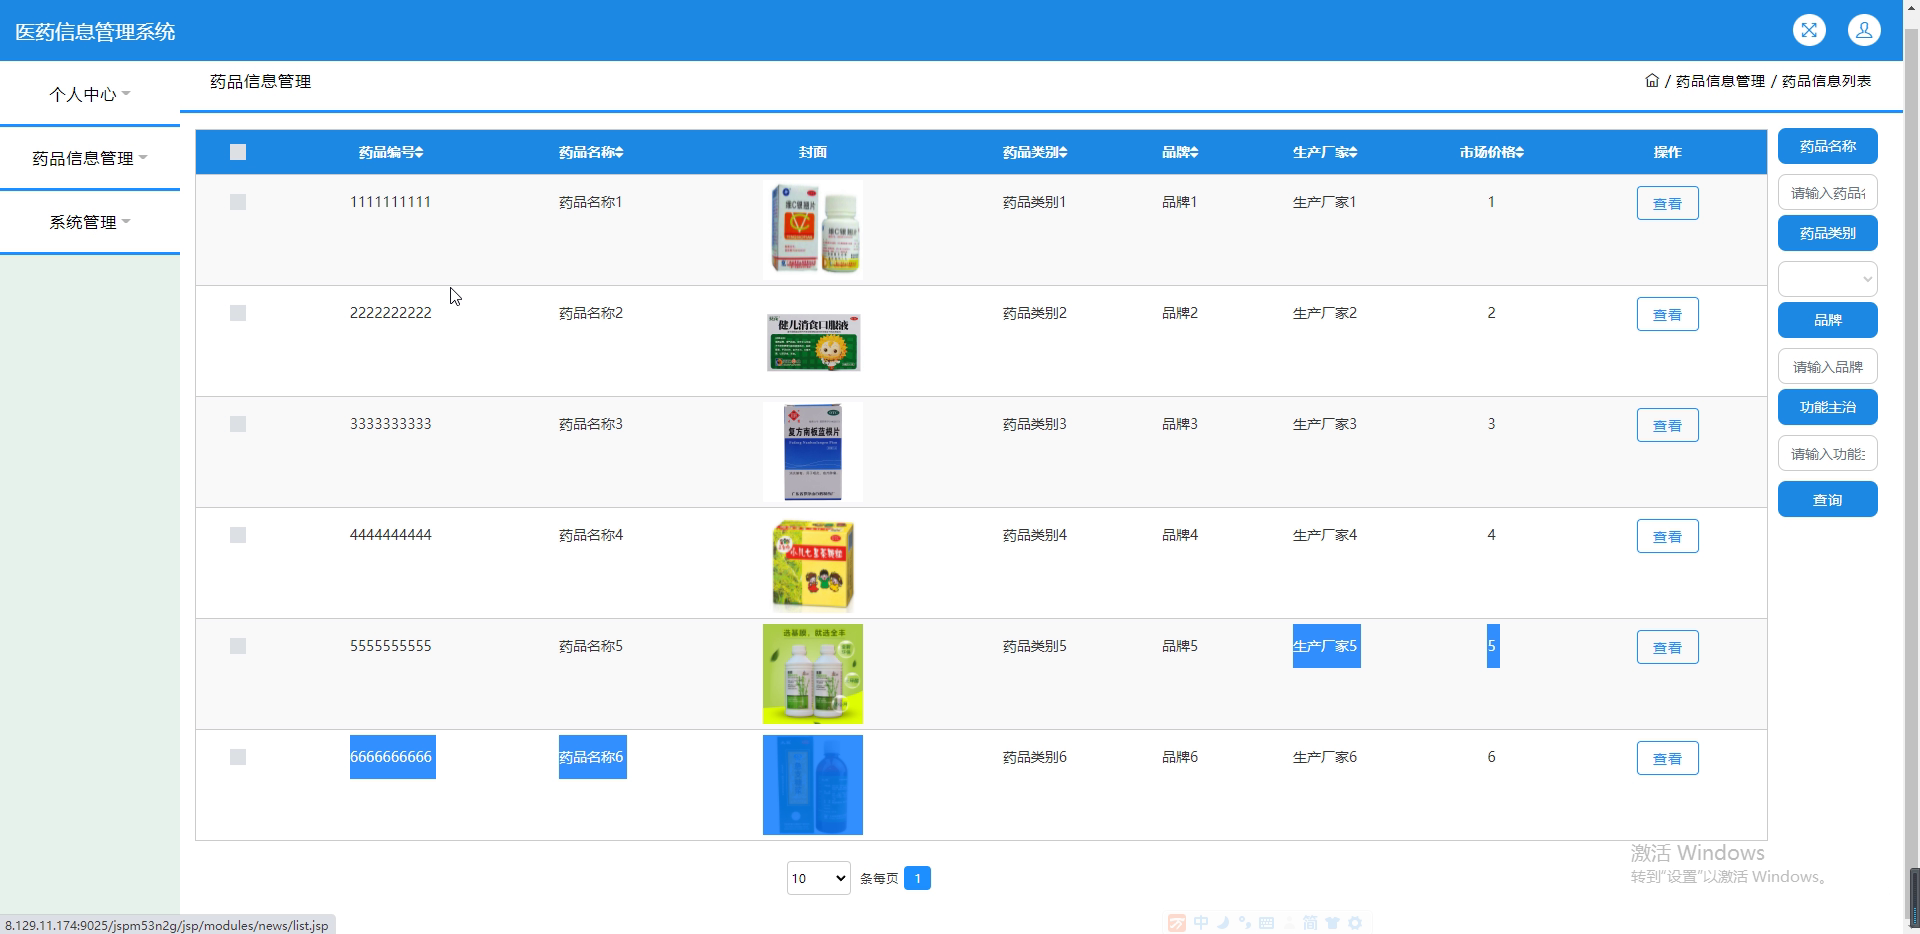Click the 药品名称 search input field
Viewport: 1920px width, 934px height.
click(x=1827, y=192)
